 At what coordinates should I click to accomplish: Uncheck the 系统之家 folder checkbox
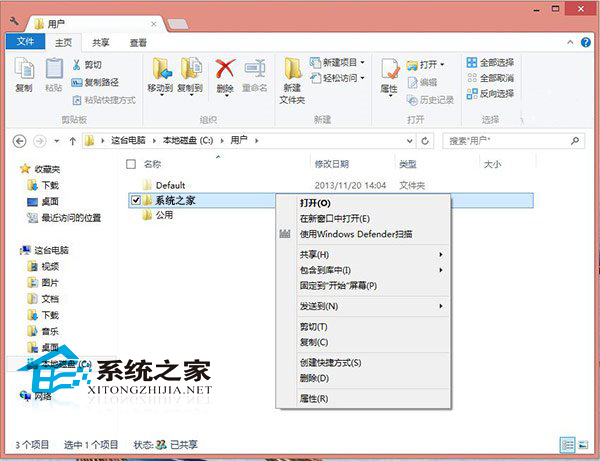[135, 200]
